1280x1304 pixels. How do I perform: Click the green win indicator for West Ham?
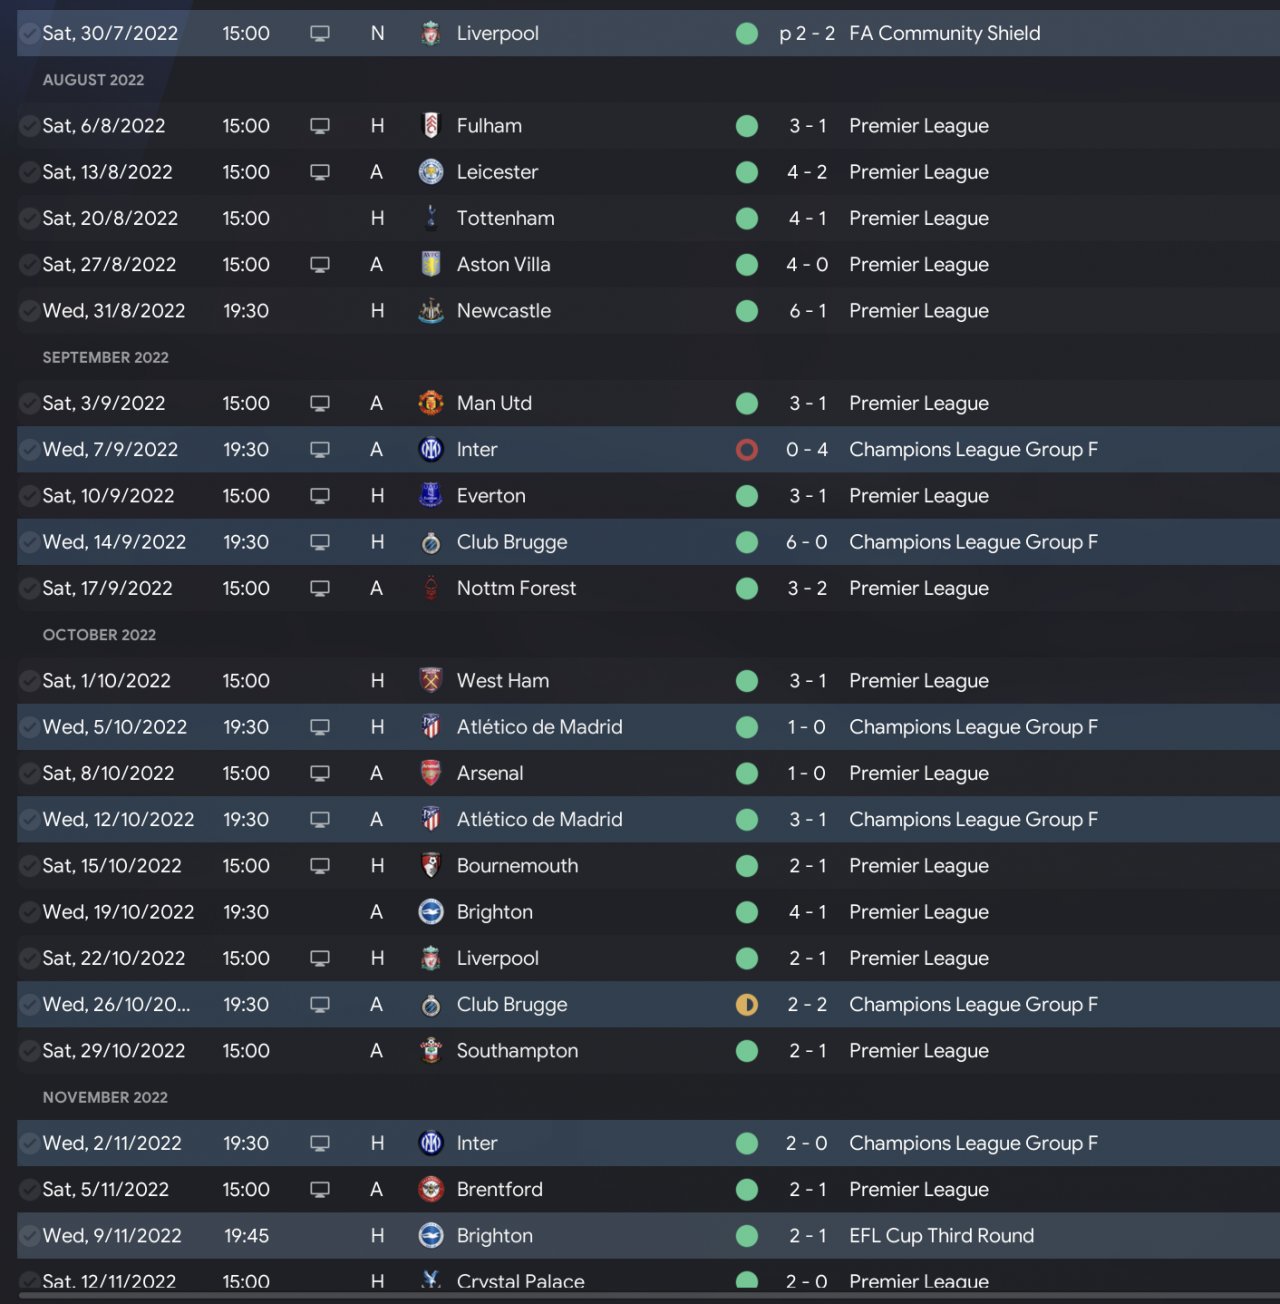tap(747, 681)
